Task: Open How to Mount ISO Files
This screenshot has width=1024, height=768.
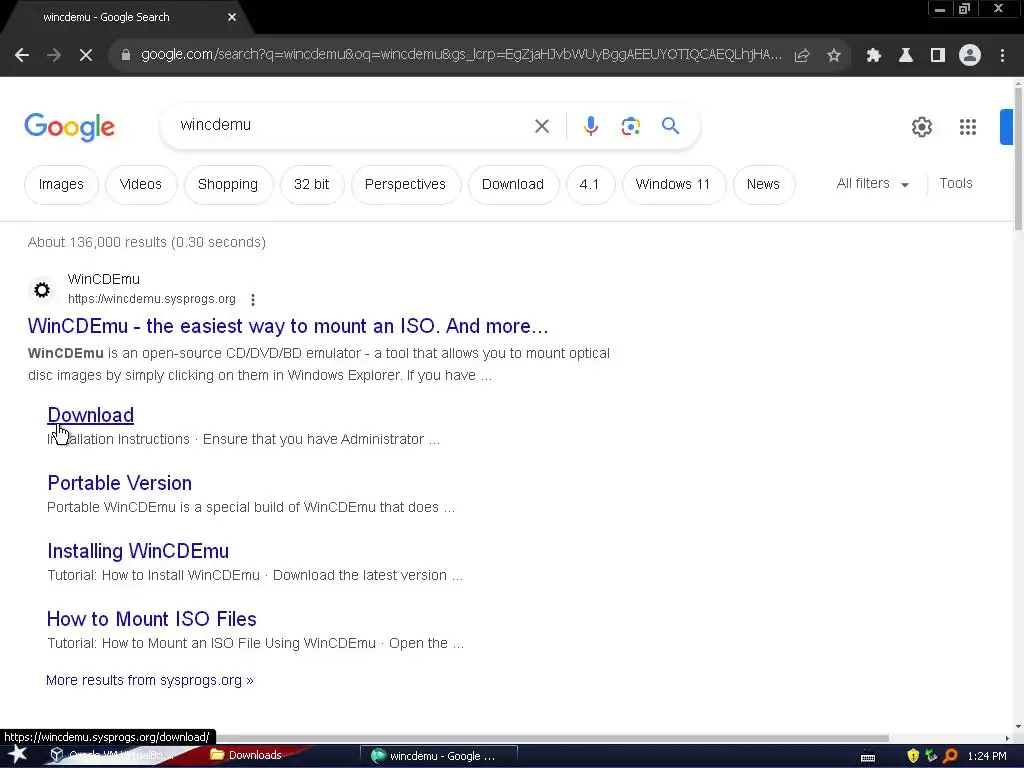Action: point(152,619)
